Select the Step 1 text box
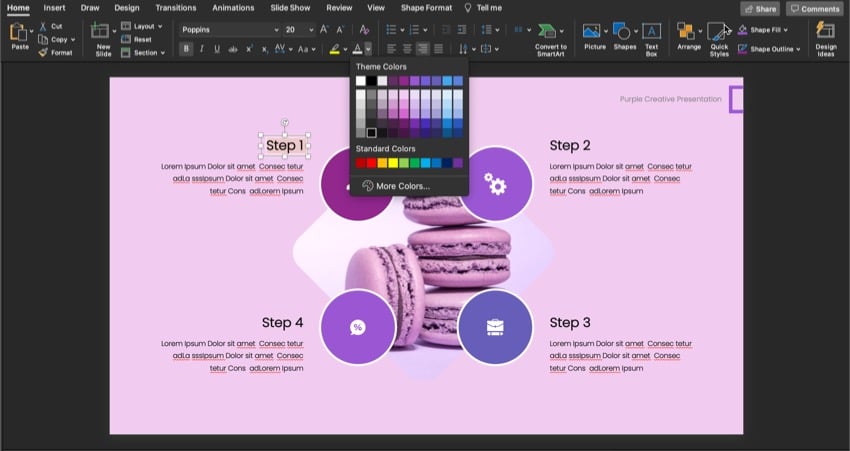This screenshot has height=451, width=850. [284, 146]
